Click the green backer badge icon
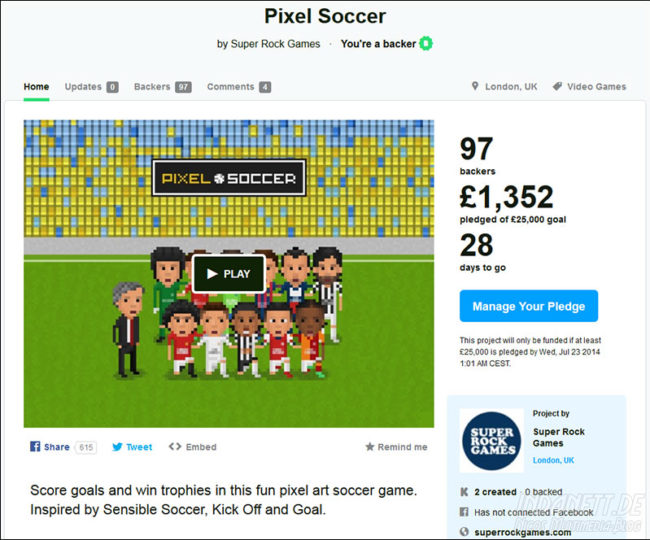 pyautogui.click(x=426, y=44)
